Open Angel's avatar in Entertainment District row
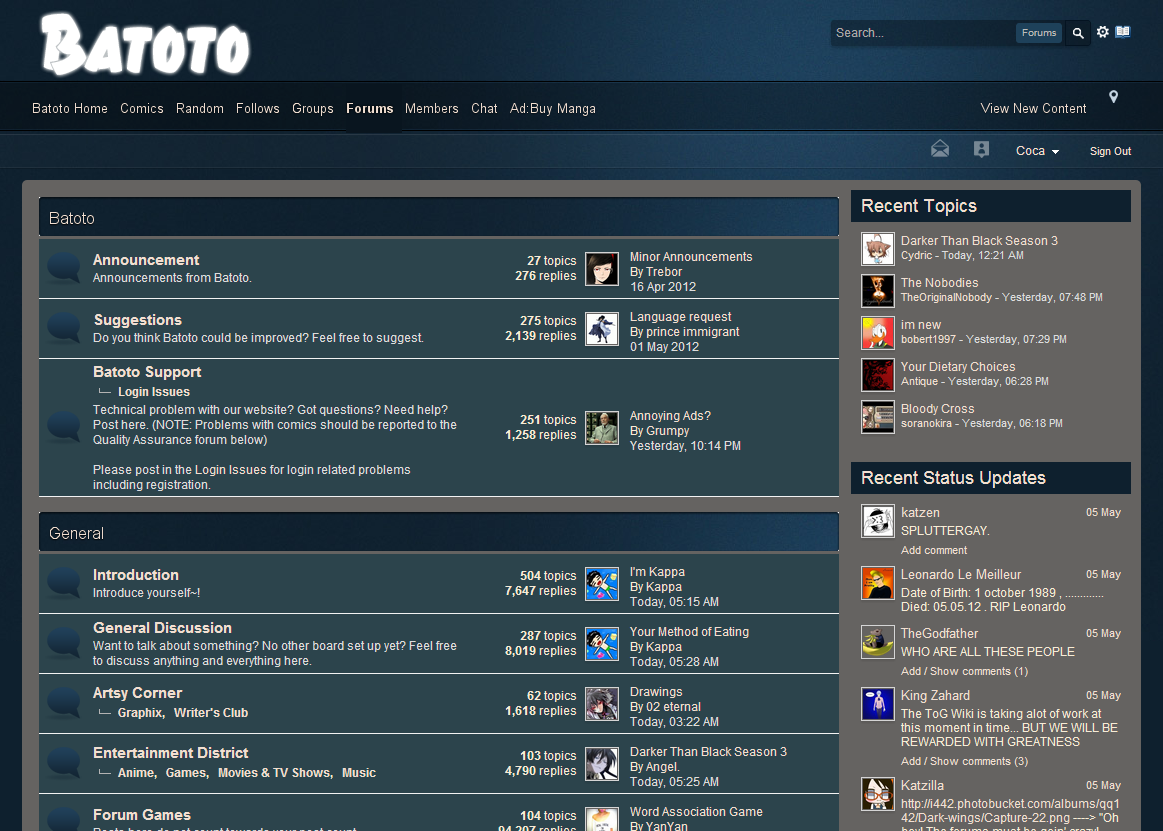The image size is (1163, 831). (x=602, y=764)
